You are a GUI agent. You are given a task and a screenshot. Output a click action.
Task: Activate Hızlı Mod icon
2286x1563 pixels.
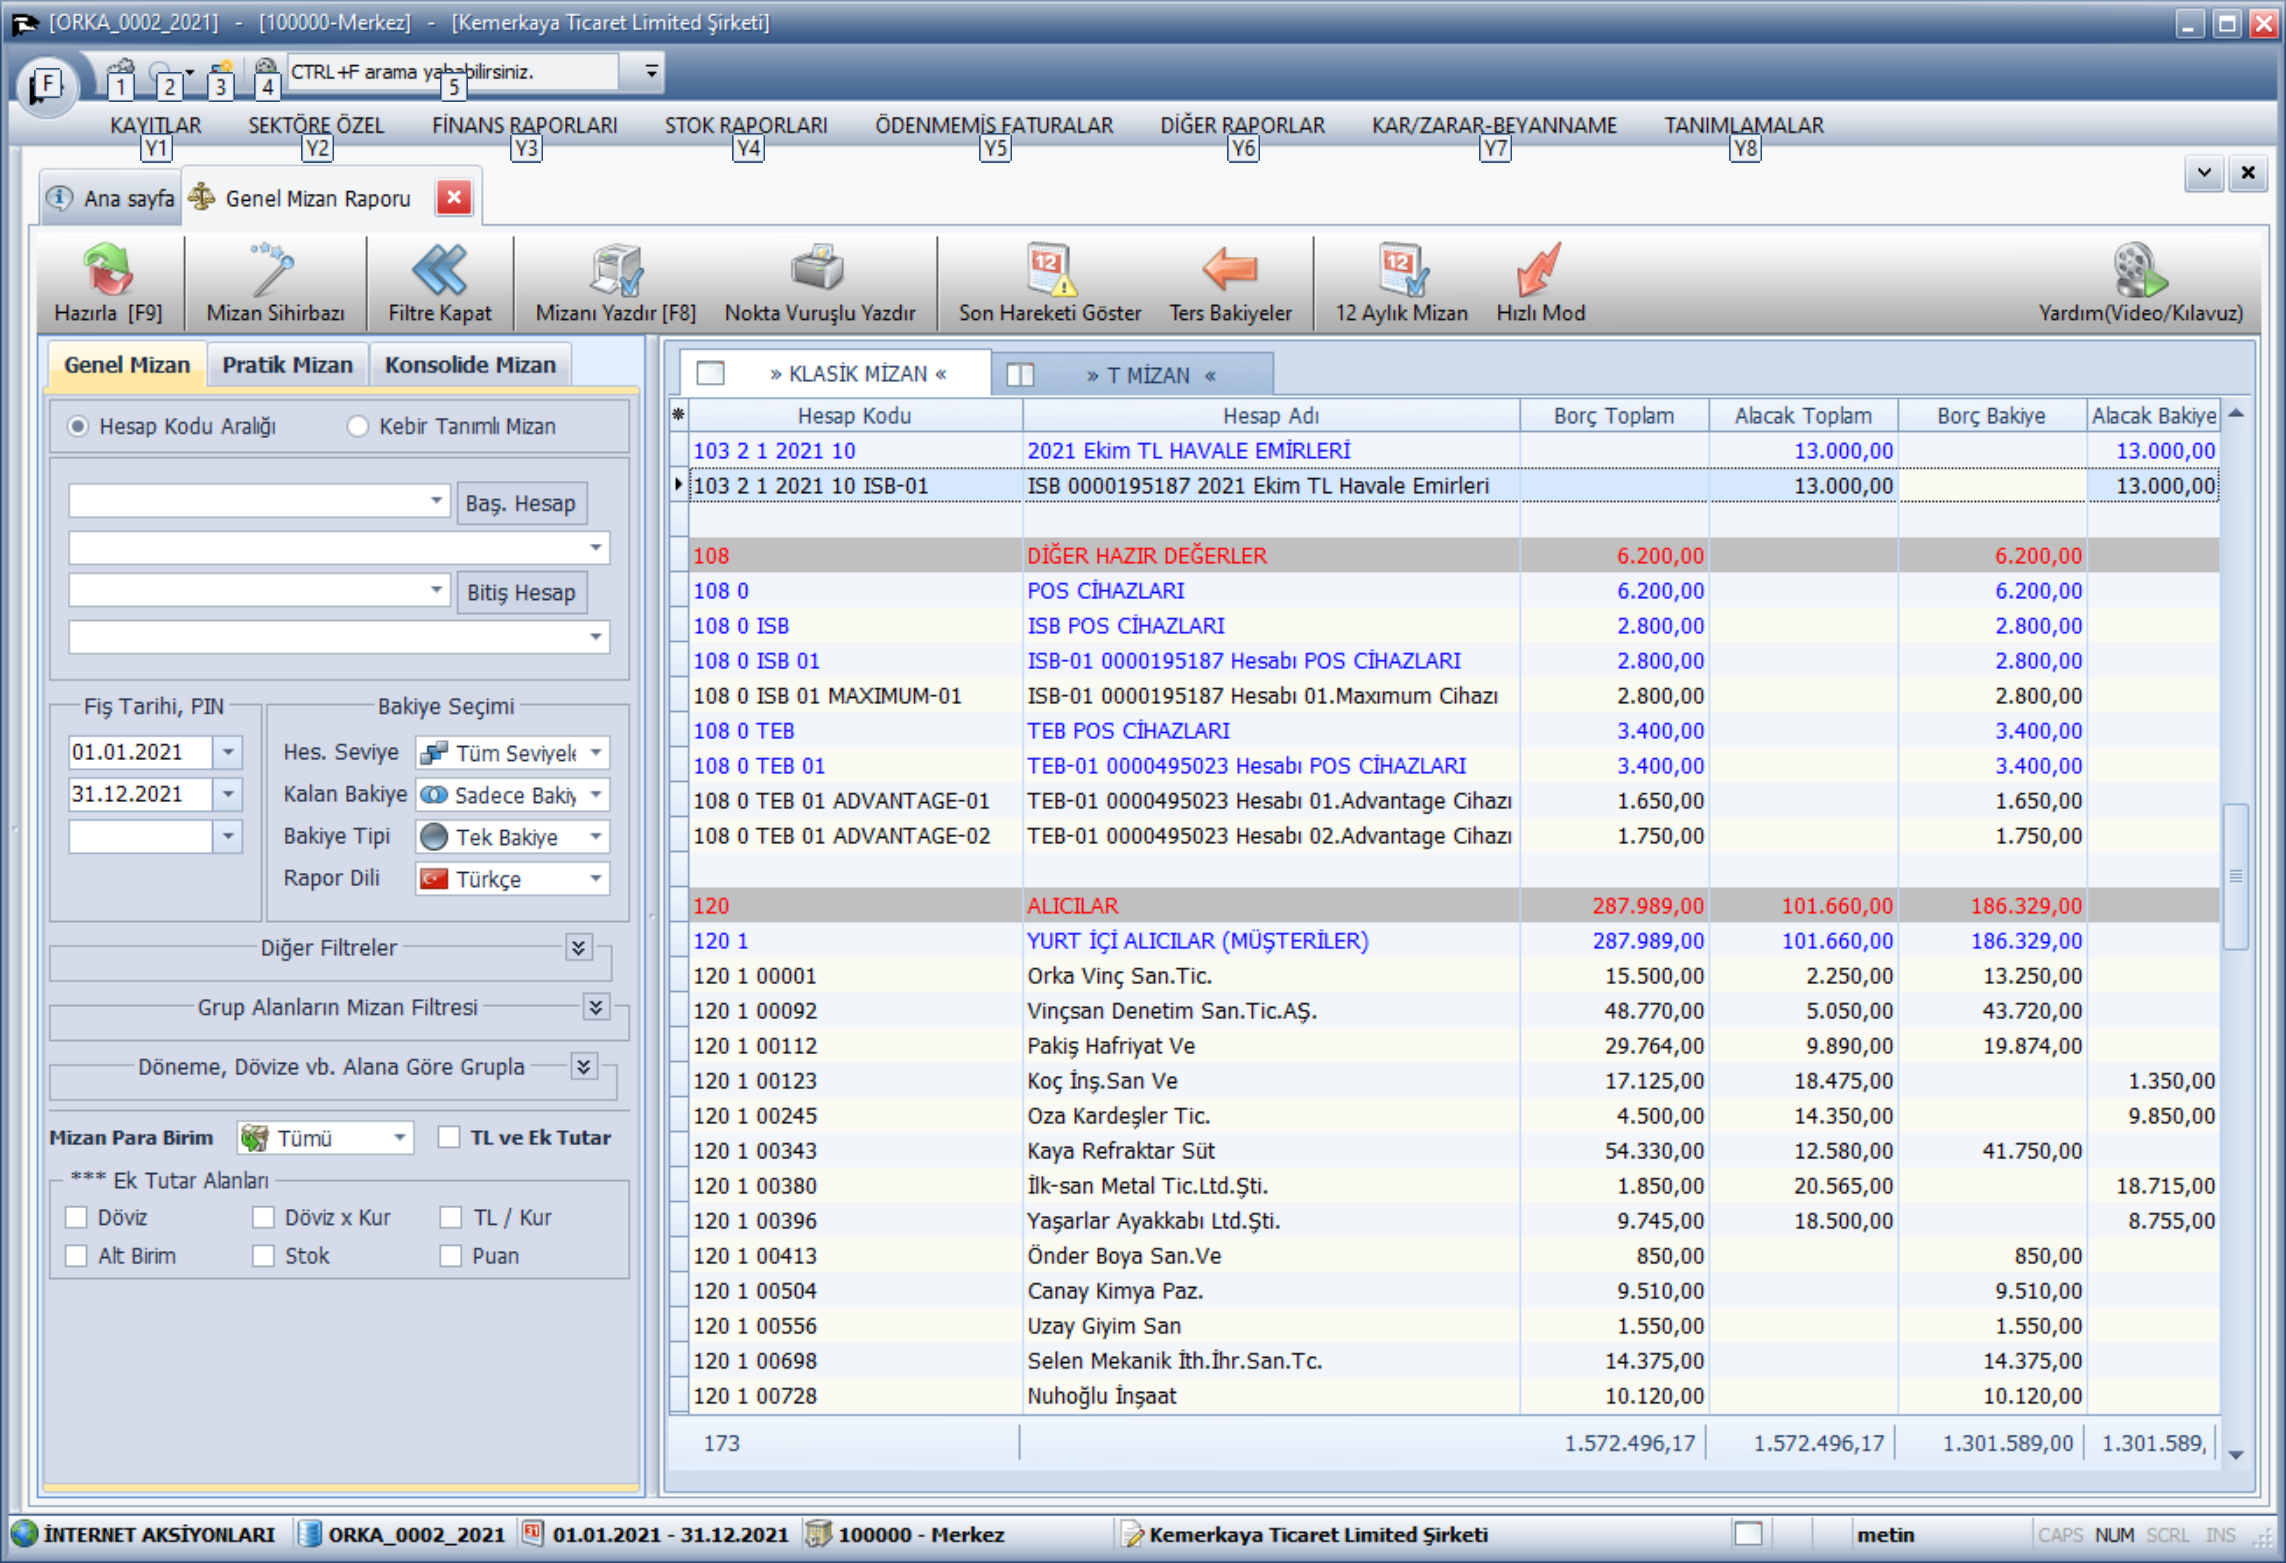[1539, 271]
